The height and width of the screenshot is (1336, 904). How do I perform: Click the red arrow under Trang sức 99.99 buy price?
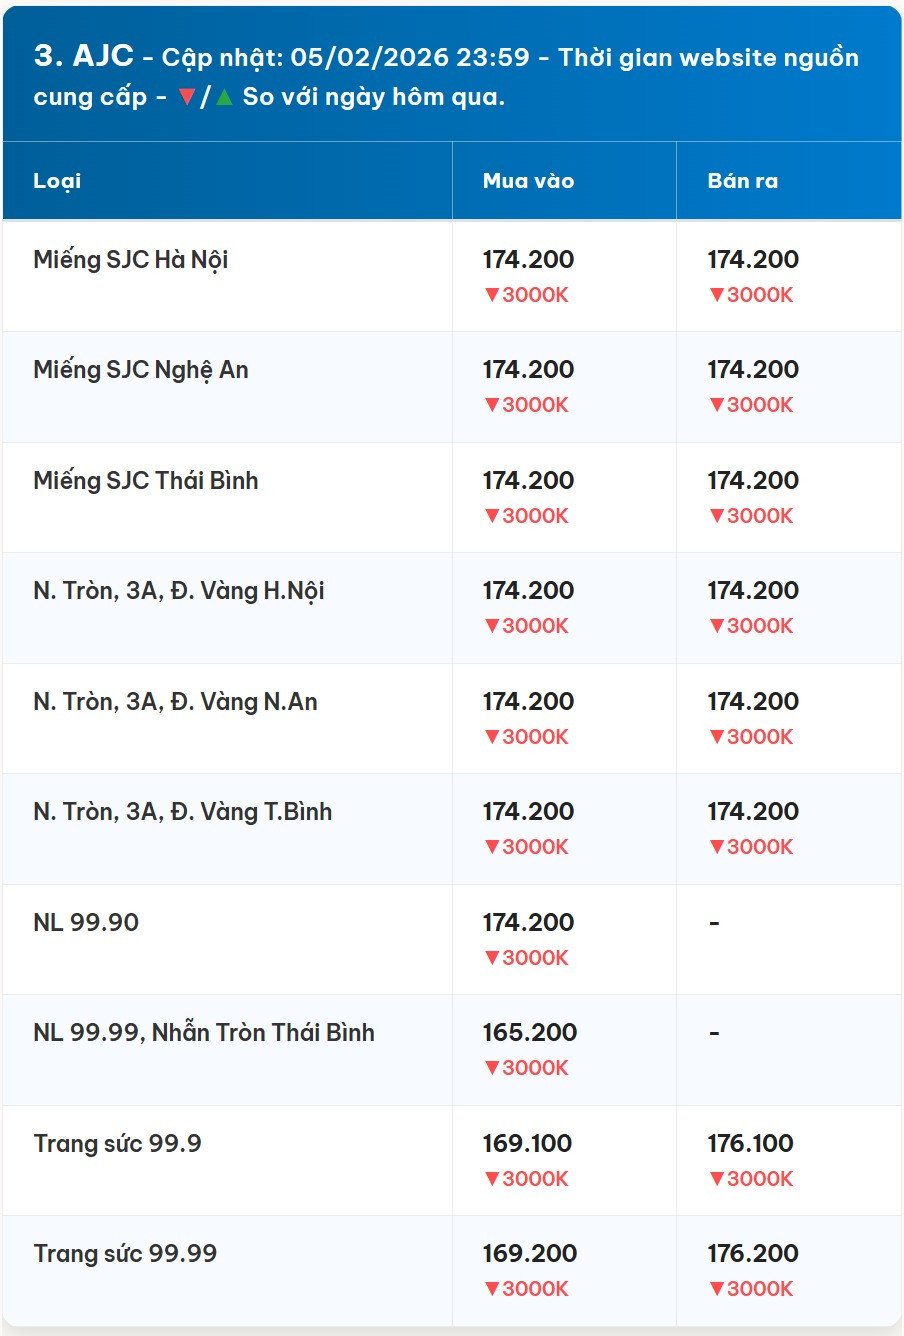492,1289
